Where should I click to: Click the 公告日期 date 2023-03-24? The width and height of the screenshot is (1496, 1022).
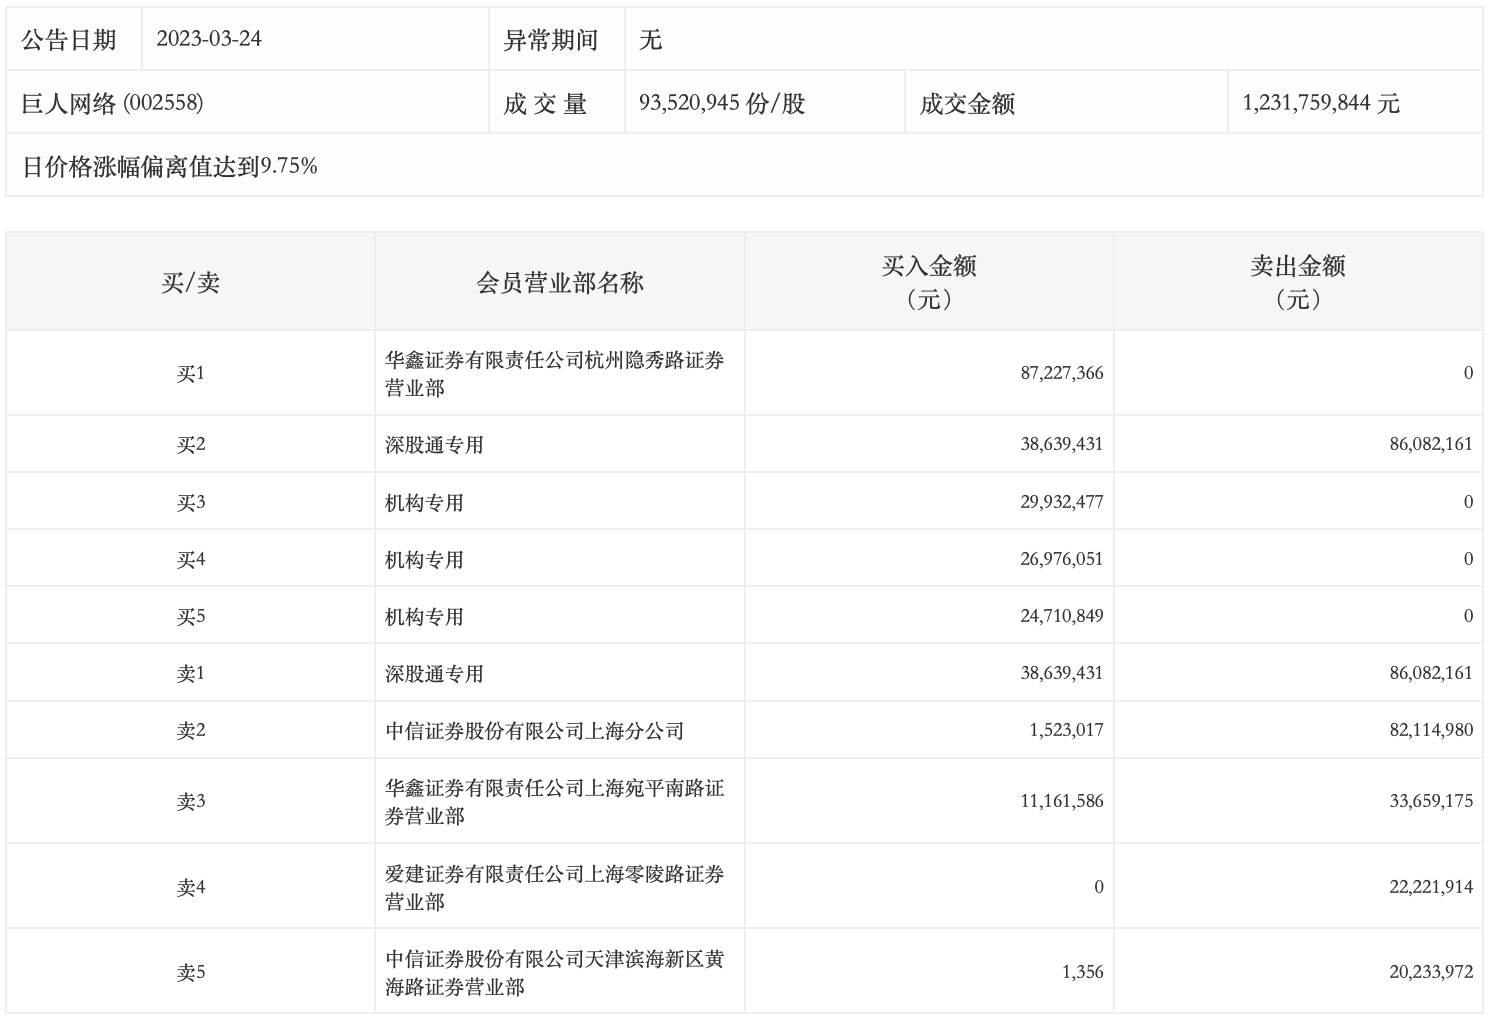(x=209, y=39)
